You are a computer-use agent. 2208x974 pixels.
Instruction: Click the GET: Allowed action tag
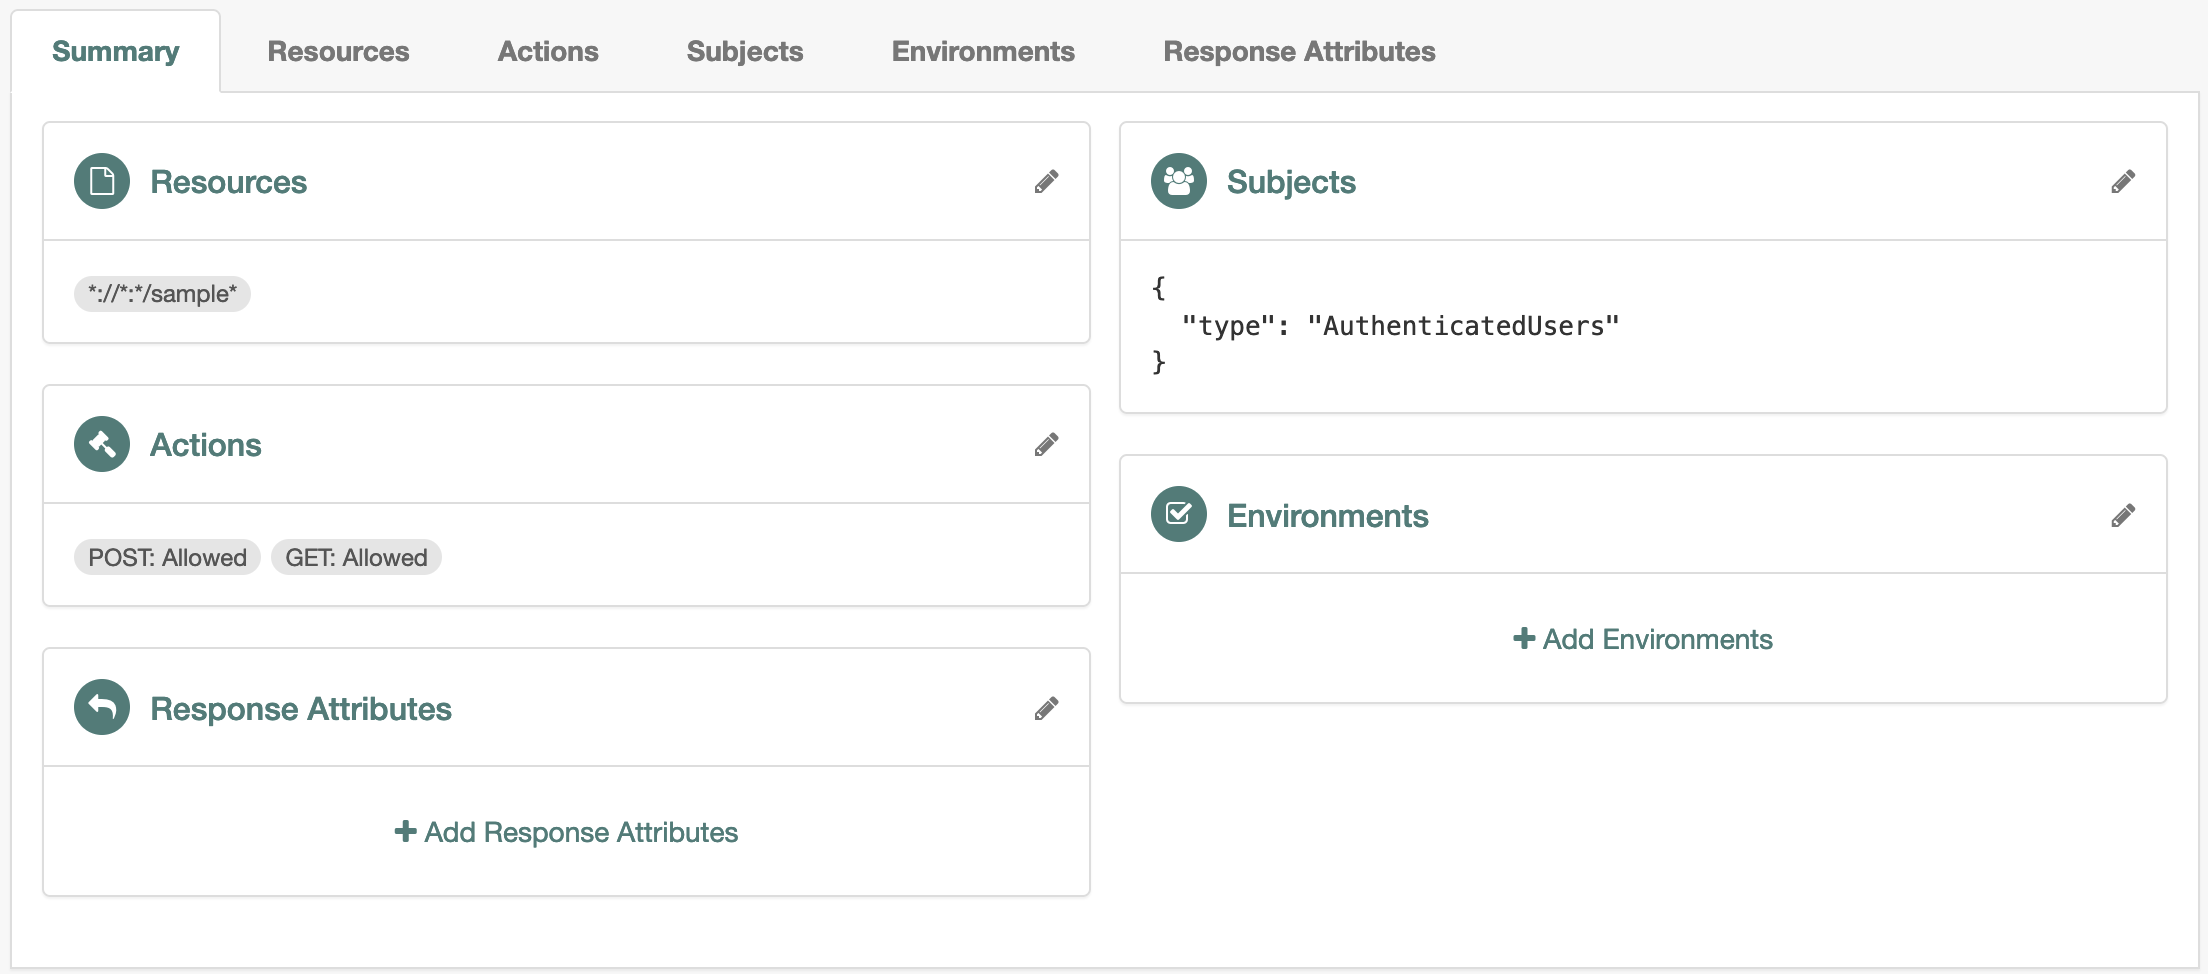coord(355,557)
